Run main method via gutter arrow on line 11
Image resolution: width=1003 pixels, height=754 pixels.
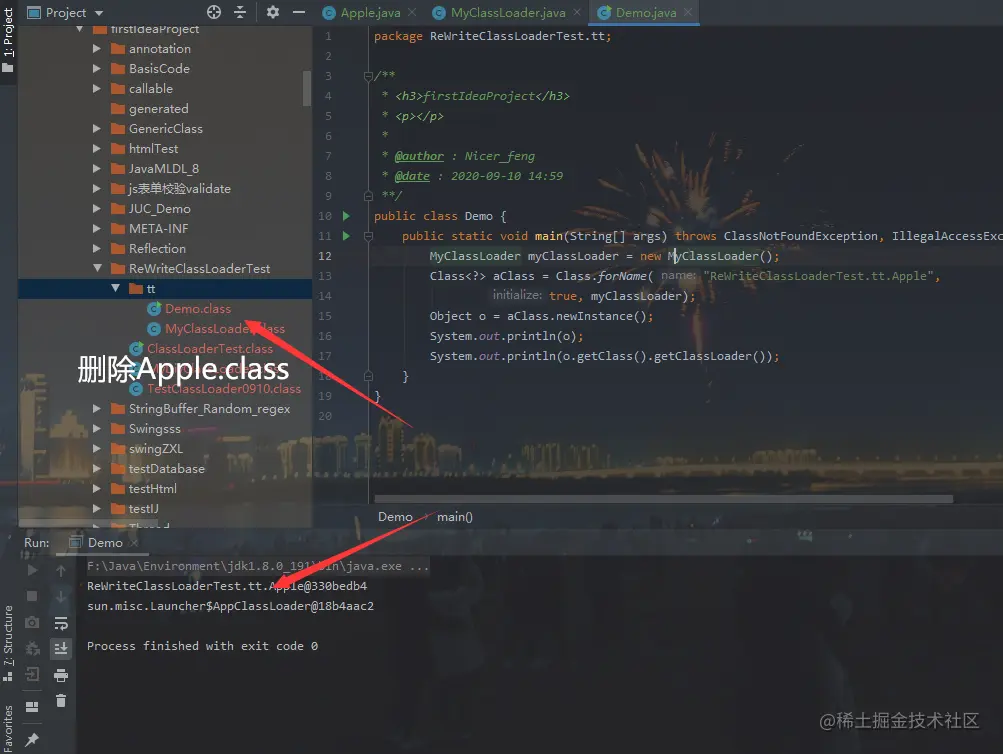[x=346, y=236]
